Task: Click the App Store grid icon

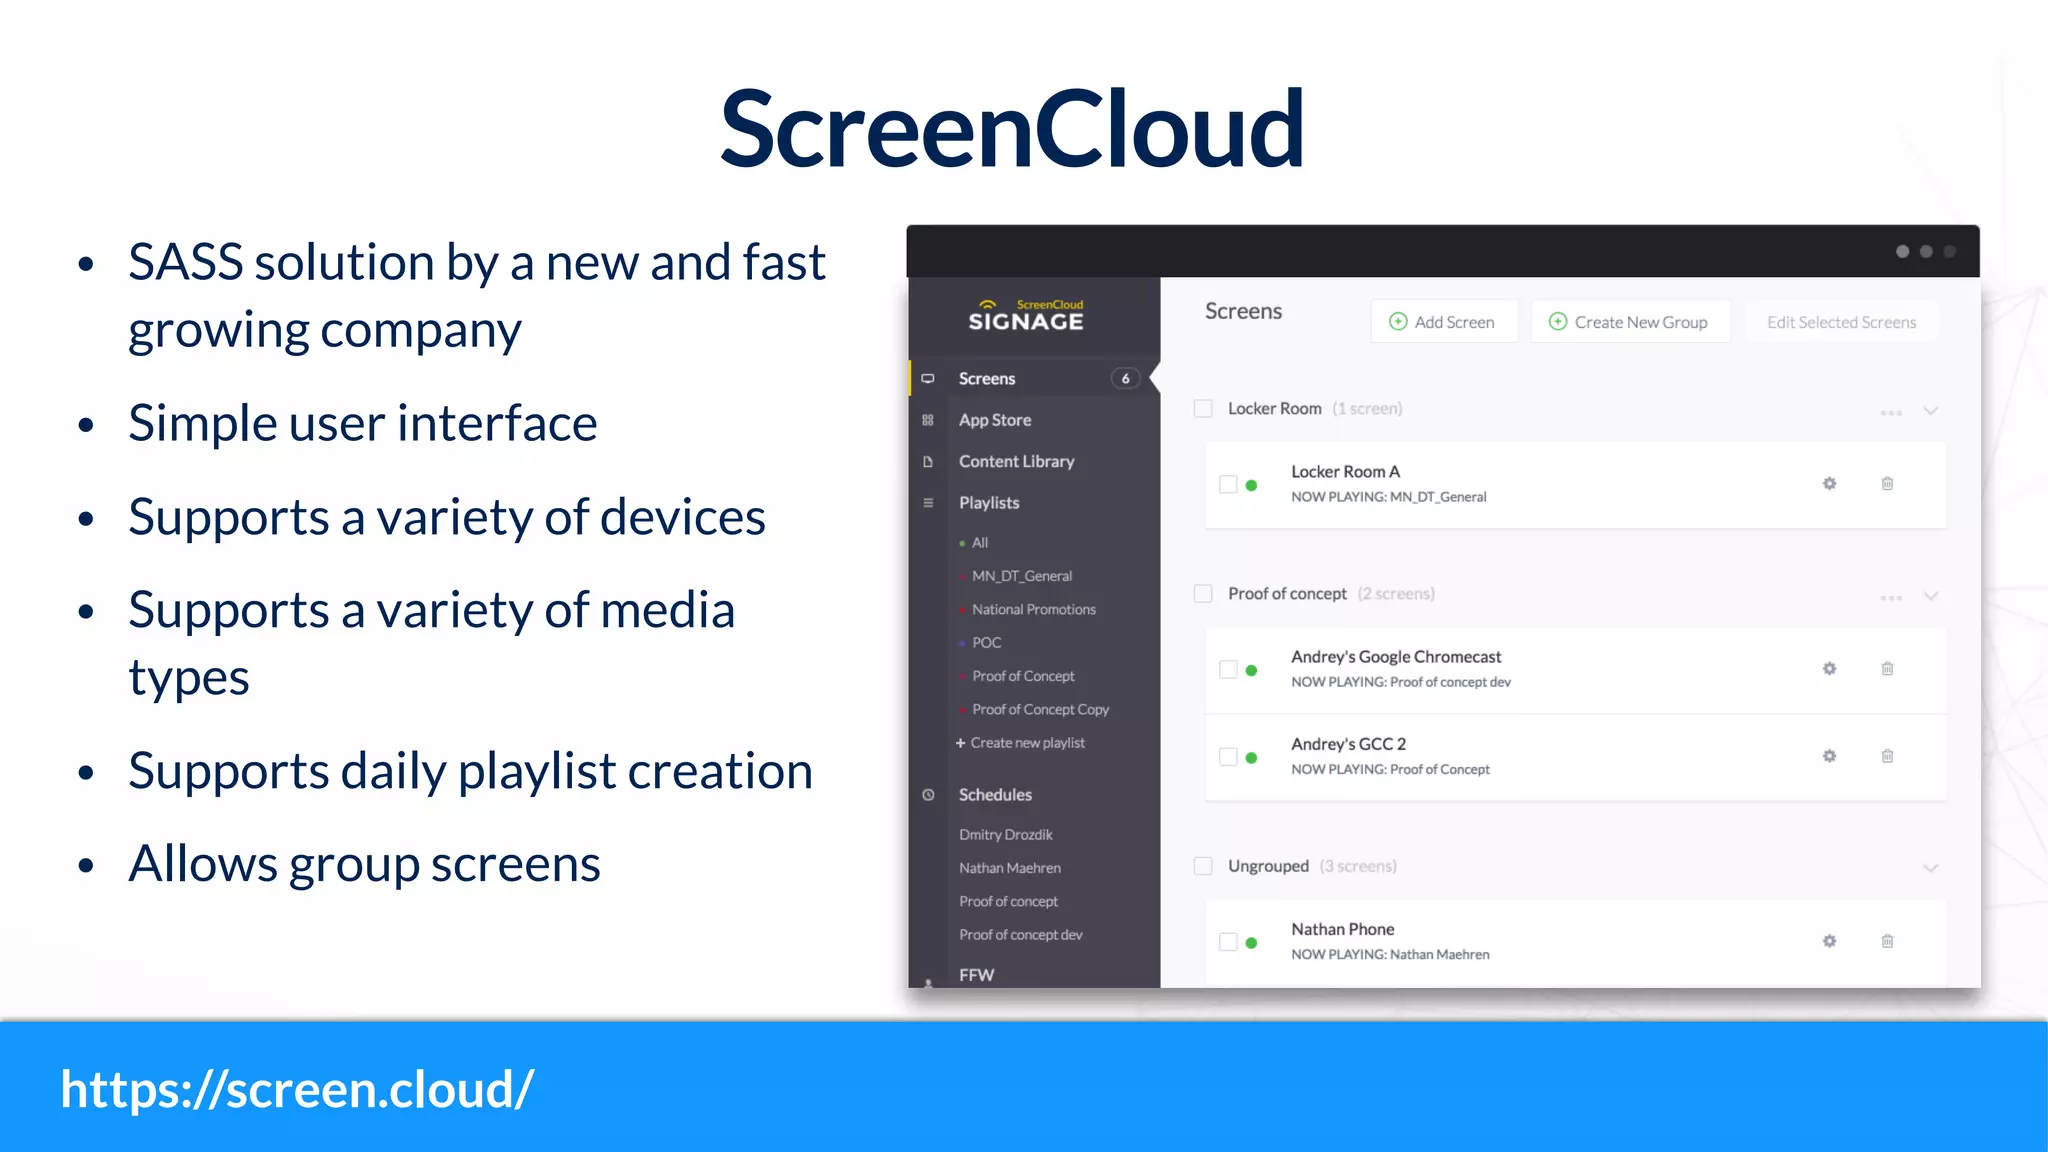Action: click(928, 420)
